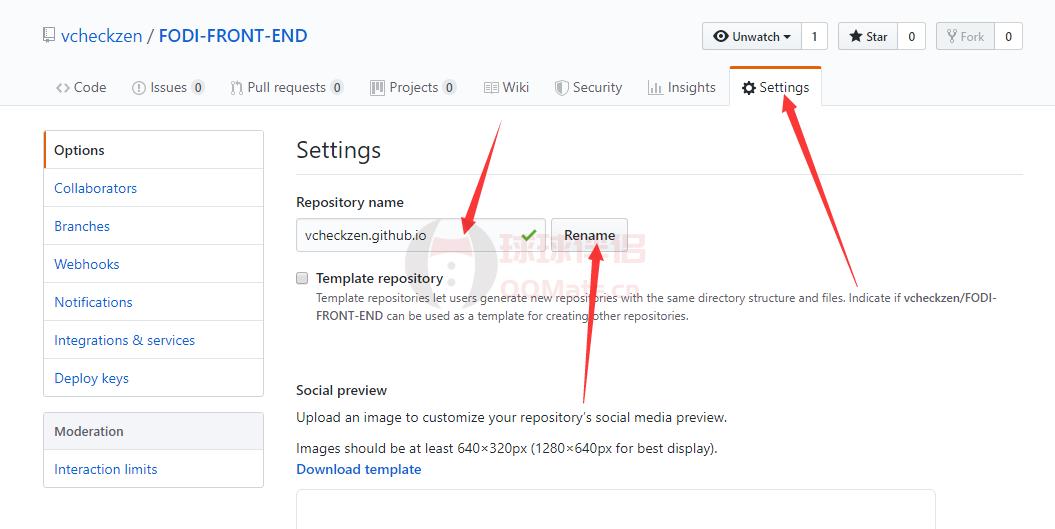Viewport: 1055px width, 529px height.
Task: Click the repository book icon beside vcheckzen
Action: tap(48, 36)
